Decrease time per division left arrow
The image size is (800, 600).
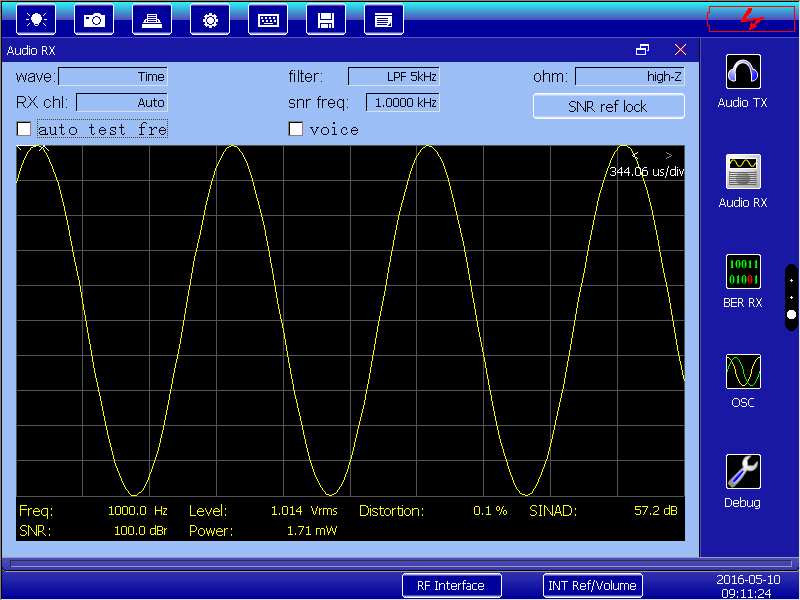(x=635, y=155)
